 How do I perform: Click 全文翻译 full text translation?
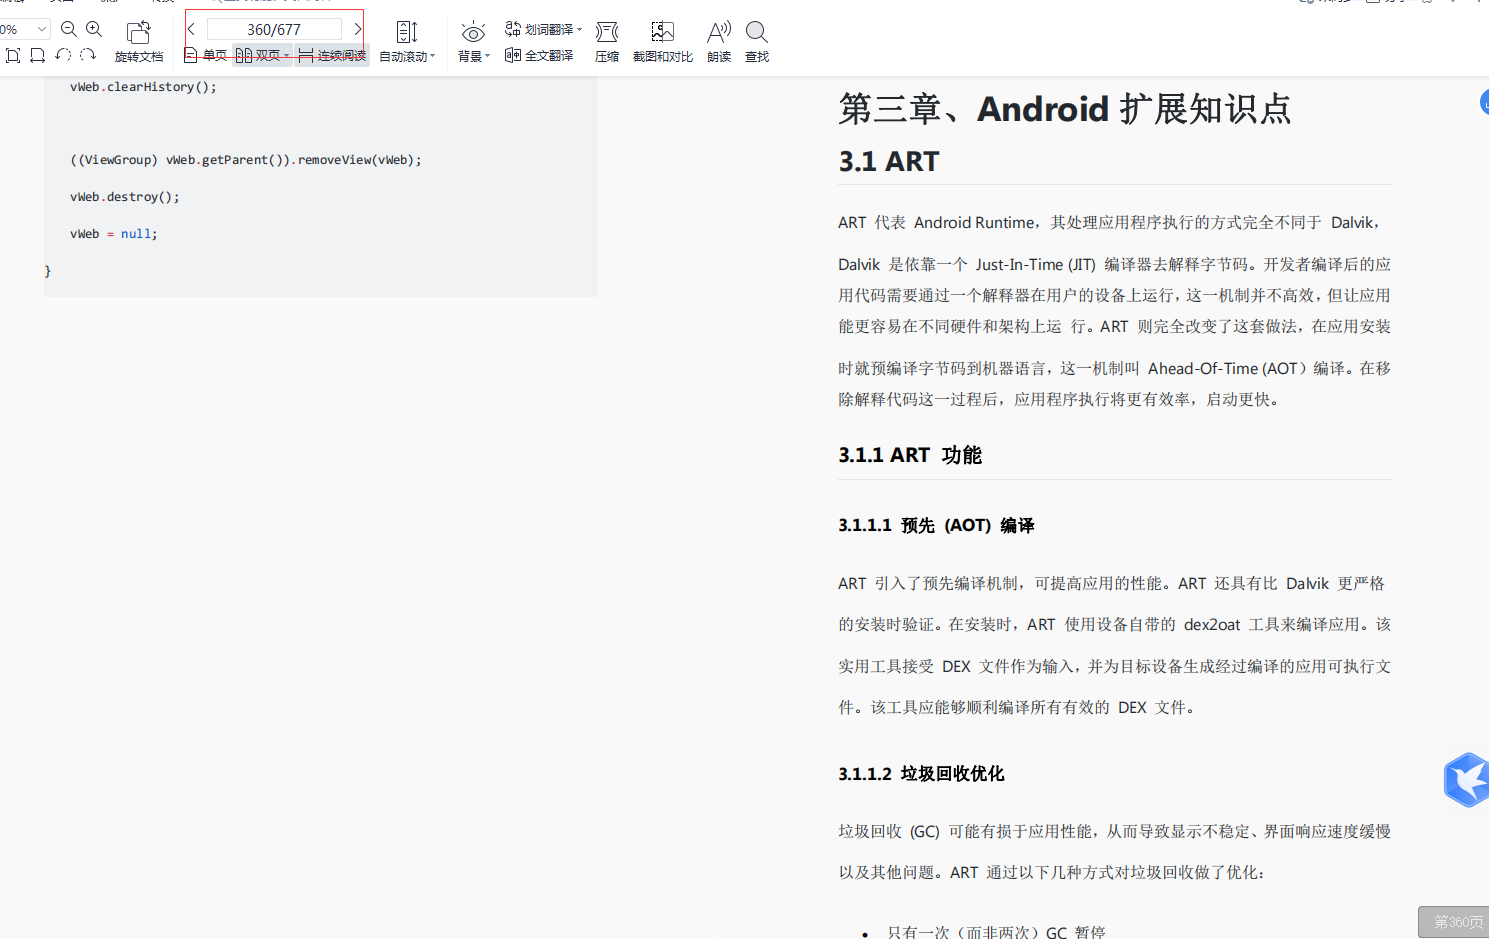pyautogui.click(x=539, y=55)
